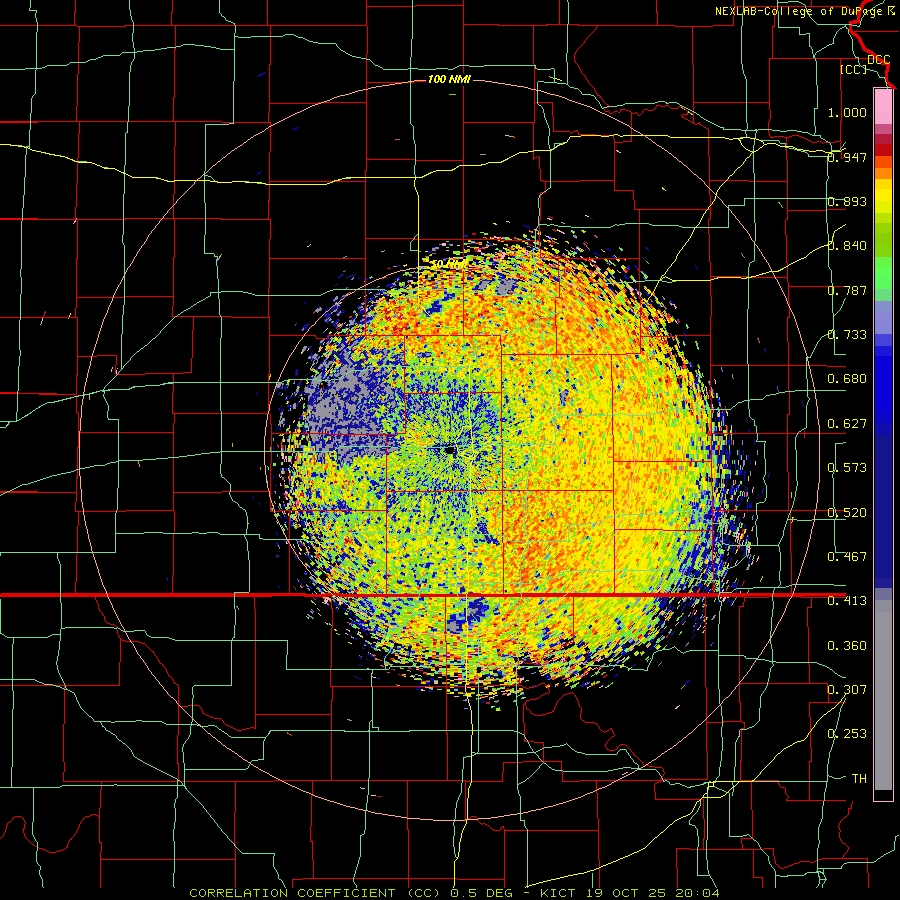The width and height of the screenshot is (900, 900).
Task: Click the [CC] legend unit label
Action: [x=853, y=69]
